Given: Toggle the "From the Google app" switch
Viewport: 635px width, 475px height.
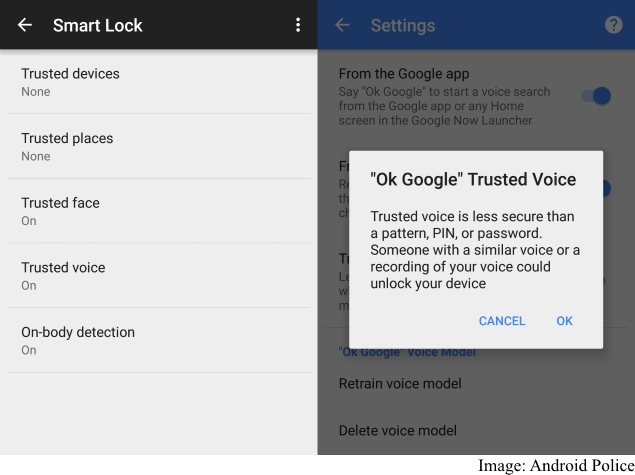Looking at the screenshot, I should [597, 95].
